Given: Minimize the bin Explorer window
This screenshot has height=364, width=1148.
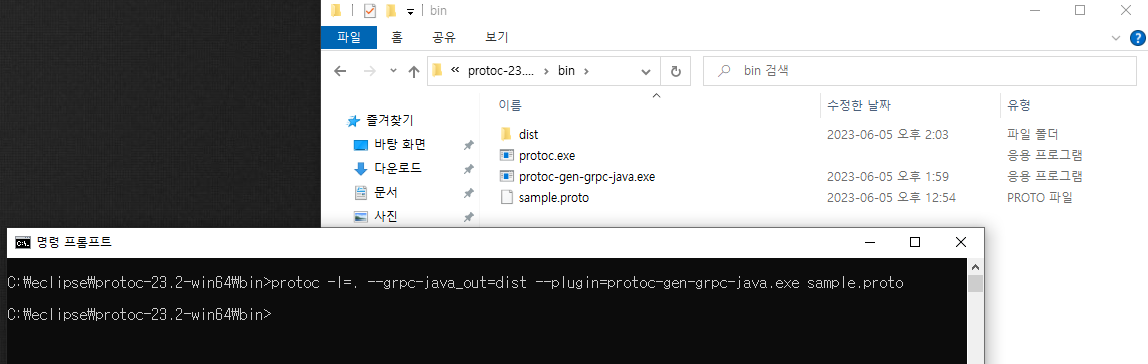Looking at the screenshot, I should pyautogui.click(x=1034, y=10).
